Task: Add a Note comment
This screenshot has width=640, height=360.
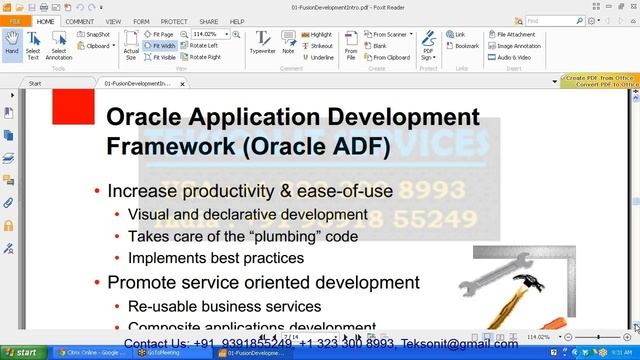Action: pos(288,42)
